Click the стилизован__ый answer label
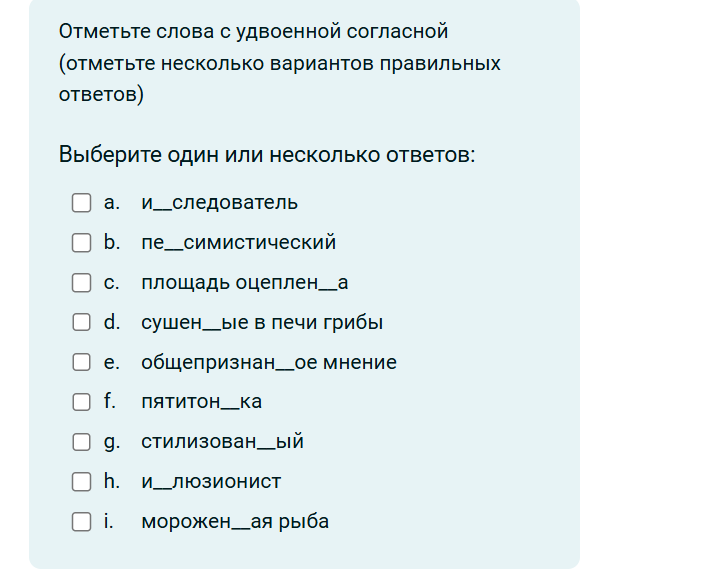This screenshot has width=702, height=581. (223, 441)
